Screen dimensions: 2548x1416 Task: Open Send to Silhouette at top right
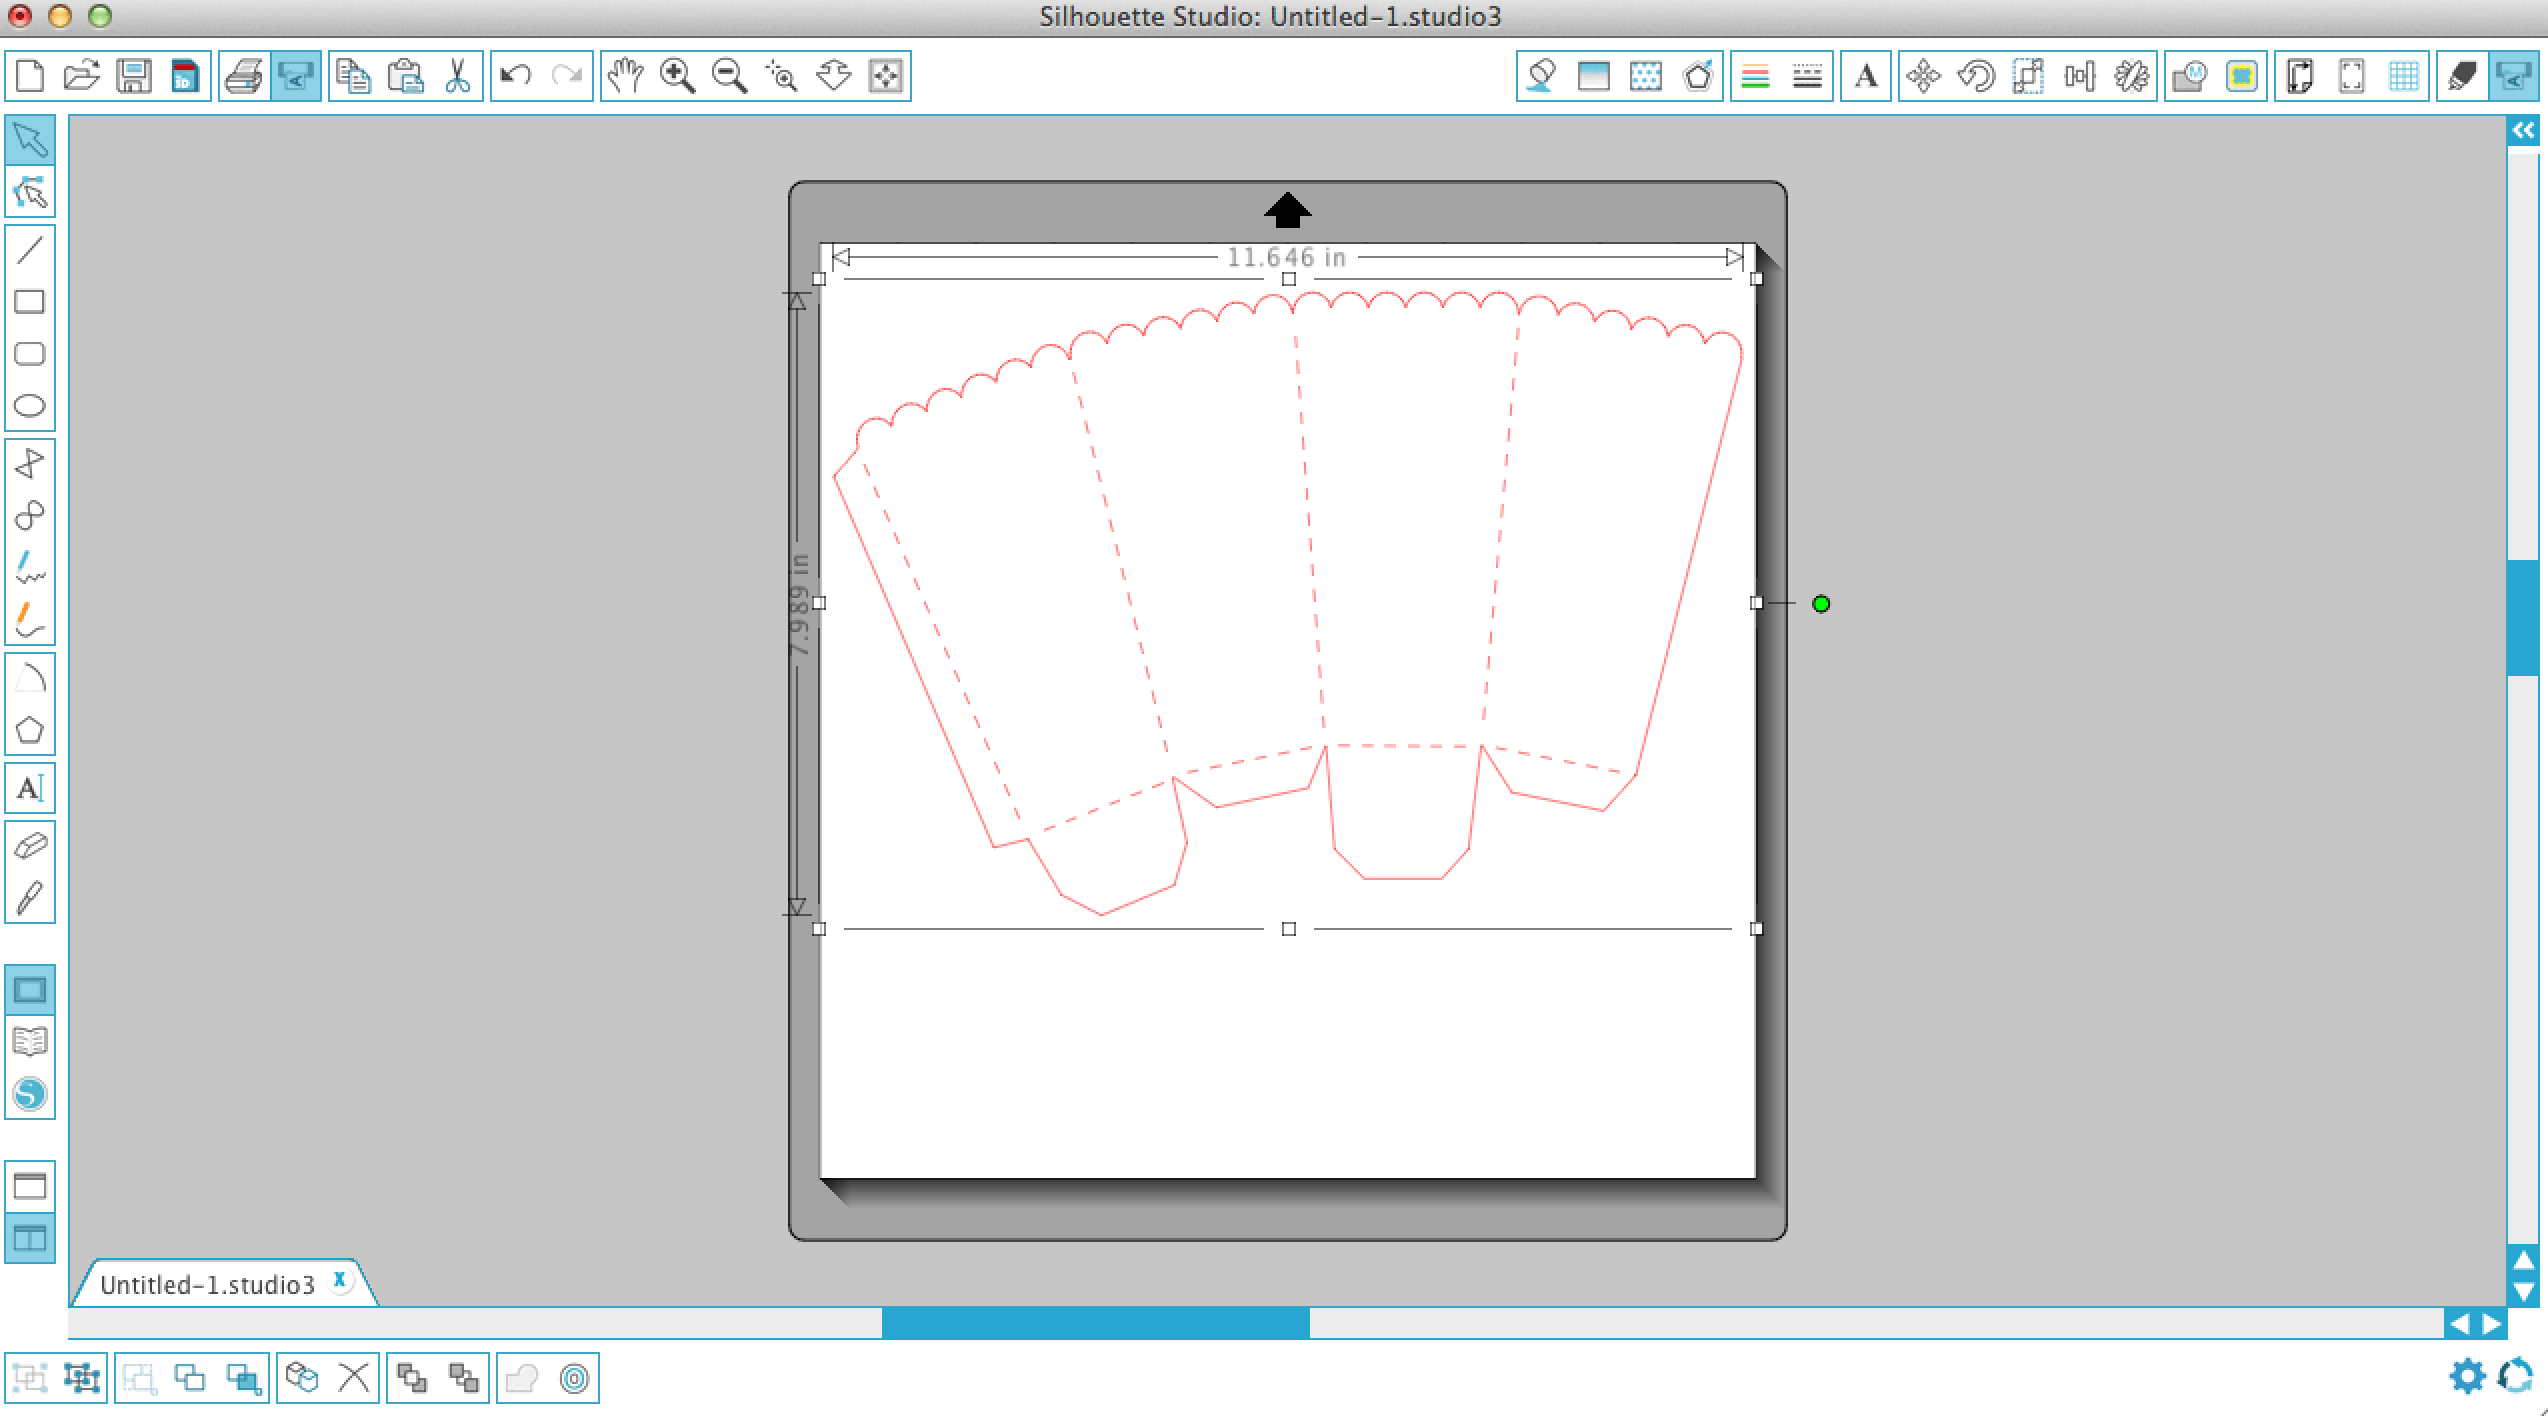tap(2514, 76)
